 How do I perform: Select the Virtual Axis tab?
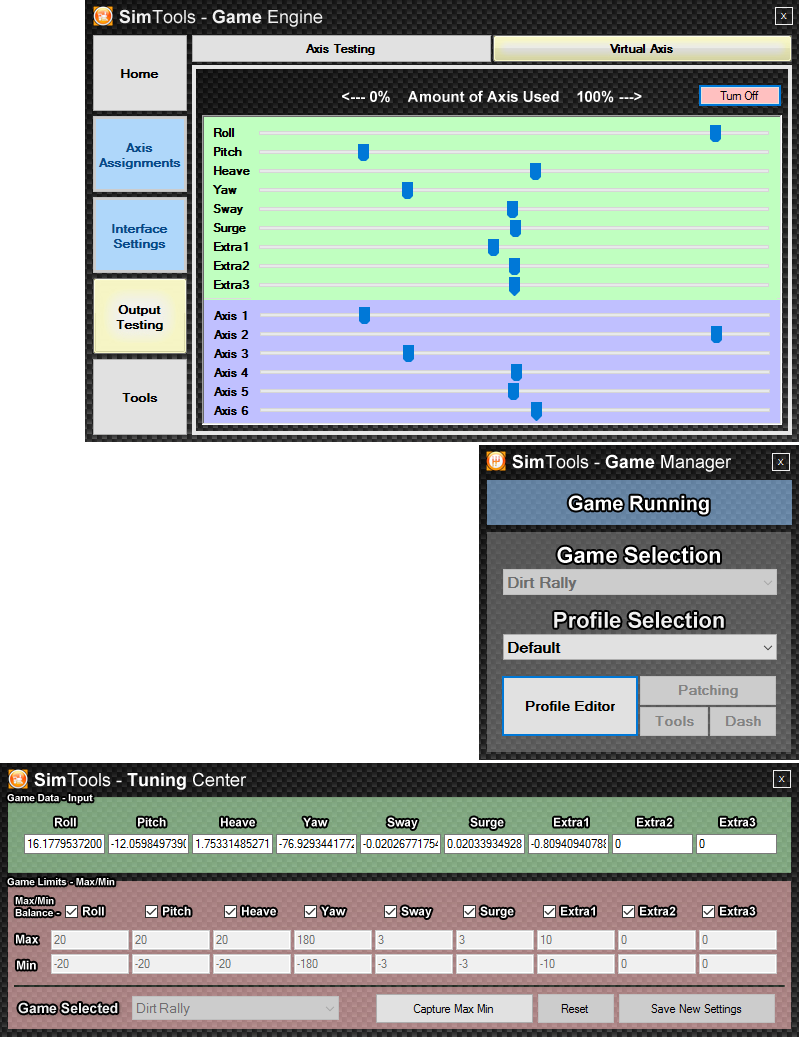pyautogui.click(x=641, y=48)
